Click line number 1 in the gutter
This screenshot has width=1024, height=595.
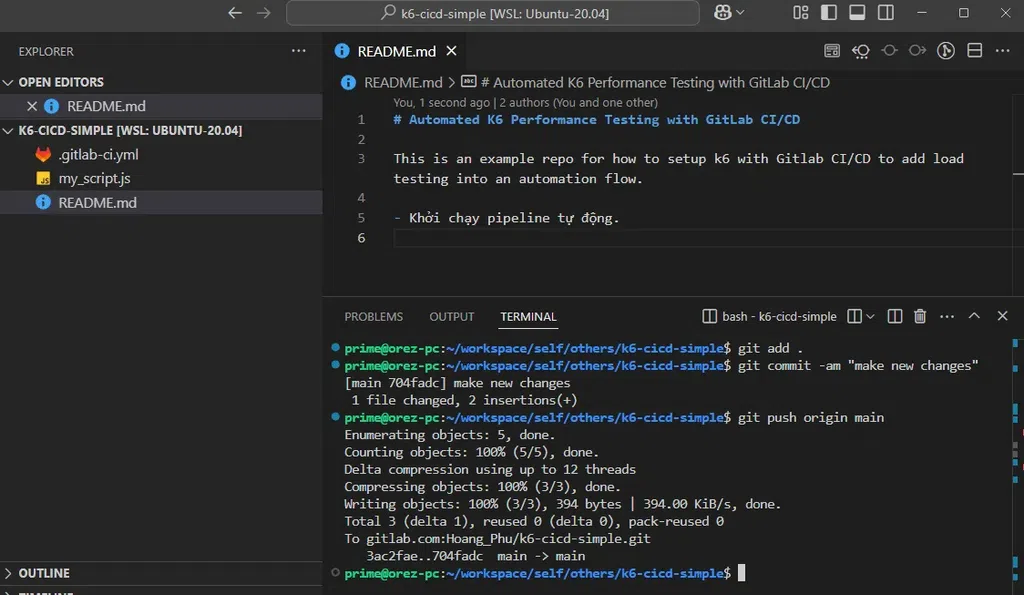361,120
